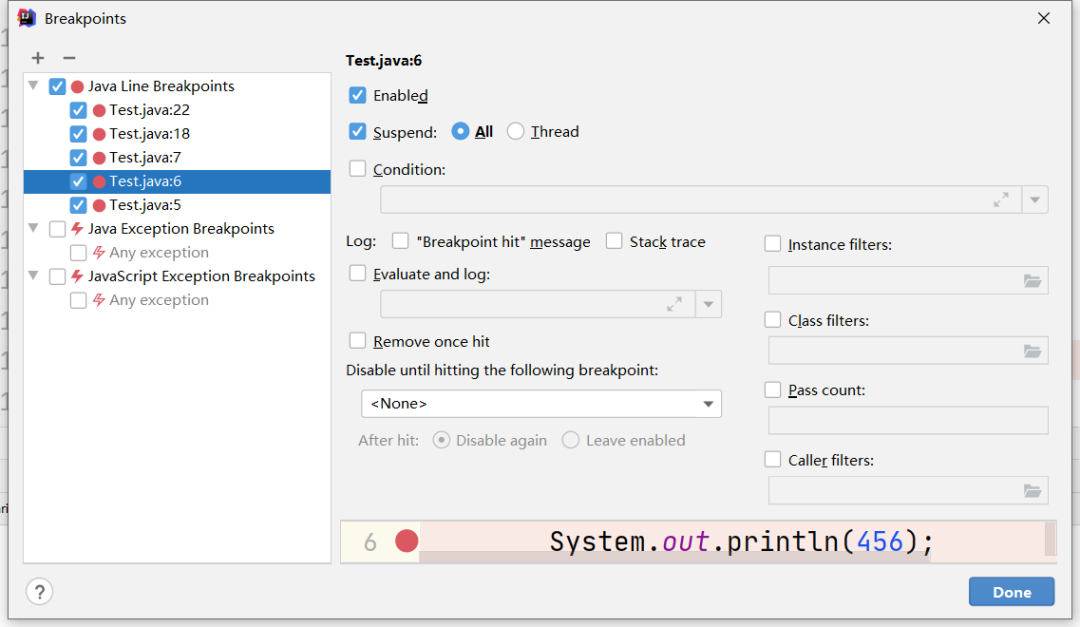Open the Disable until hitting breakpoint dropdown
This screenshot has width=1080, height=627.
coord(540,404)
